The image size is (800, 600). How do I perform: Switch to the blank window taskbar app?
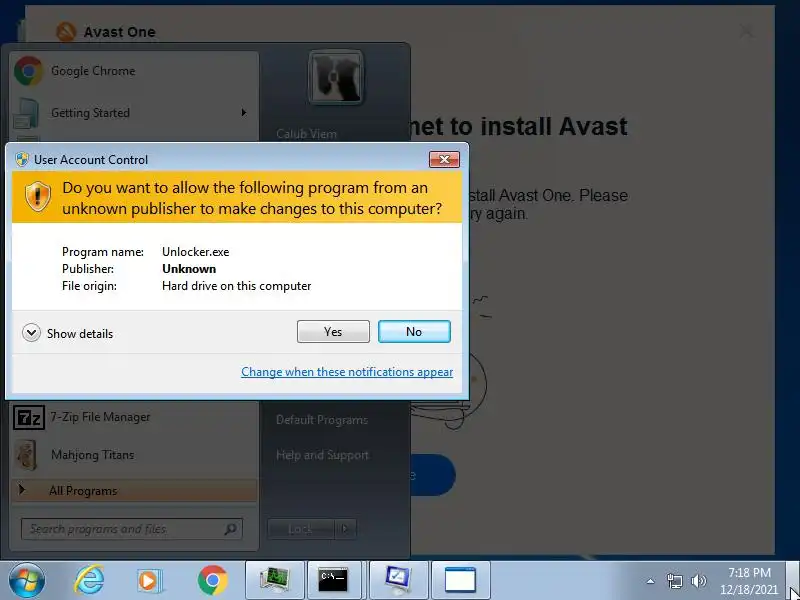(x=461, y=580)
